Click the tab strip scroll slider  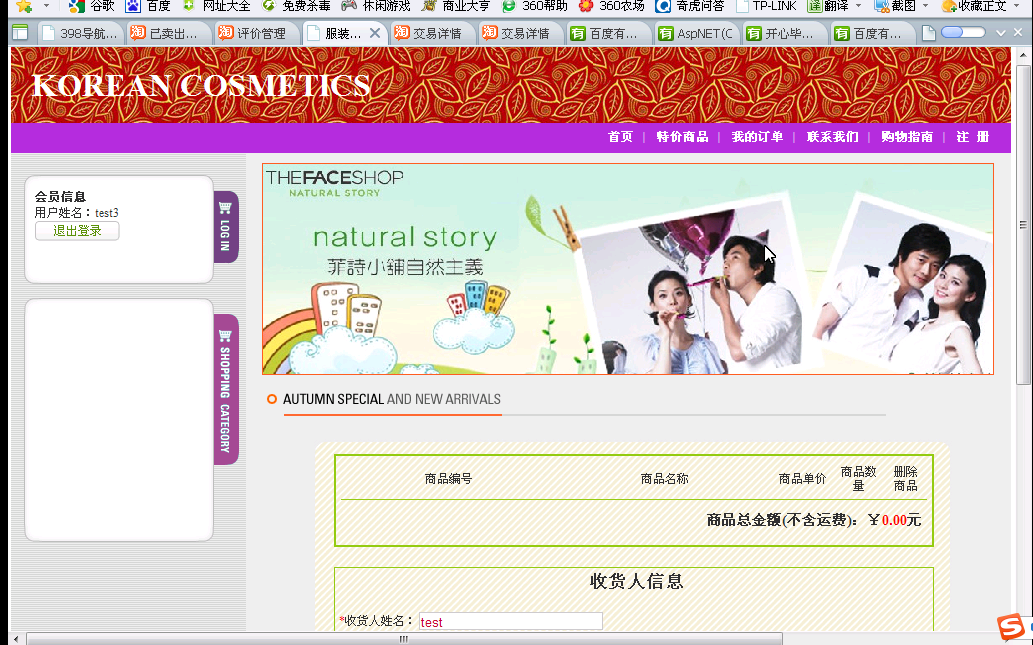pyautogui.click(x=963, y=32)
